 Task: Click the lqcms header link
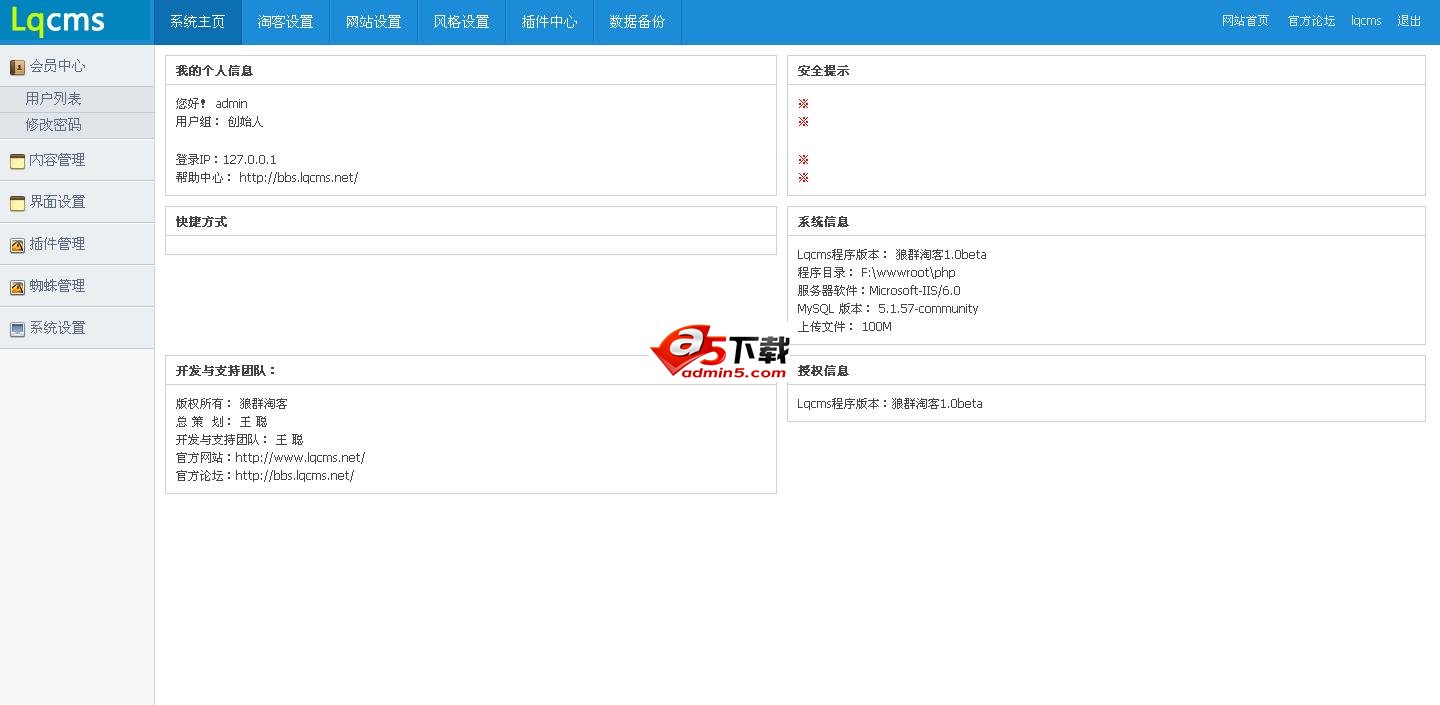[1366, 21]
